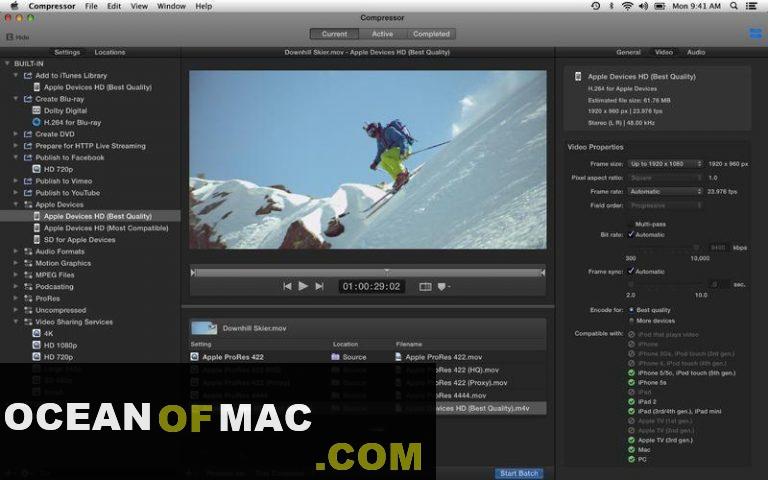Select the 4K video sharing setting
The image size is (768, 480).
pyautogui.click(x=48, y=334)
